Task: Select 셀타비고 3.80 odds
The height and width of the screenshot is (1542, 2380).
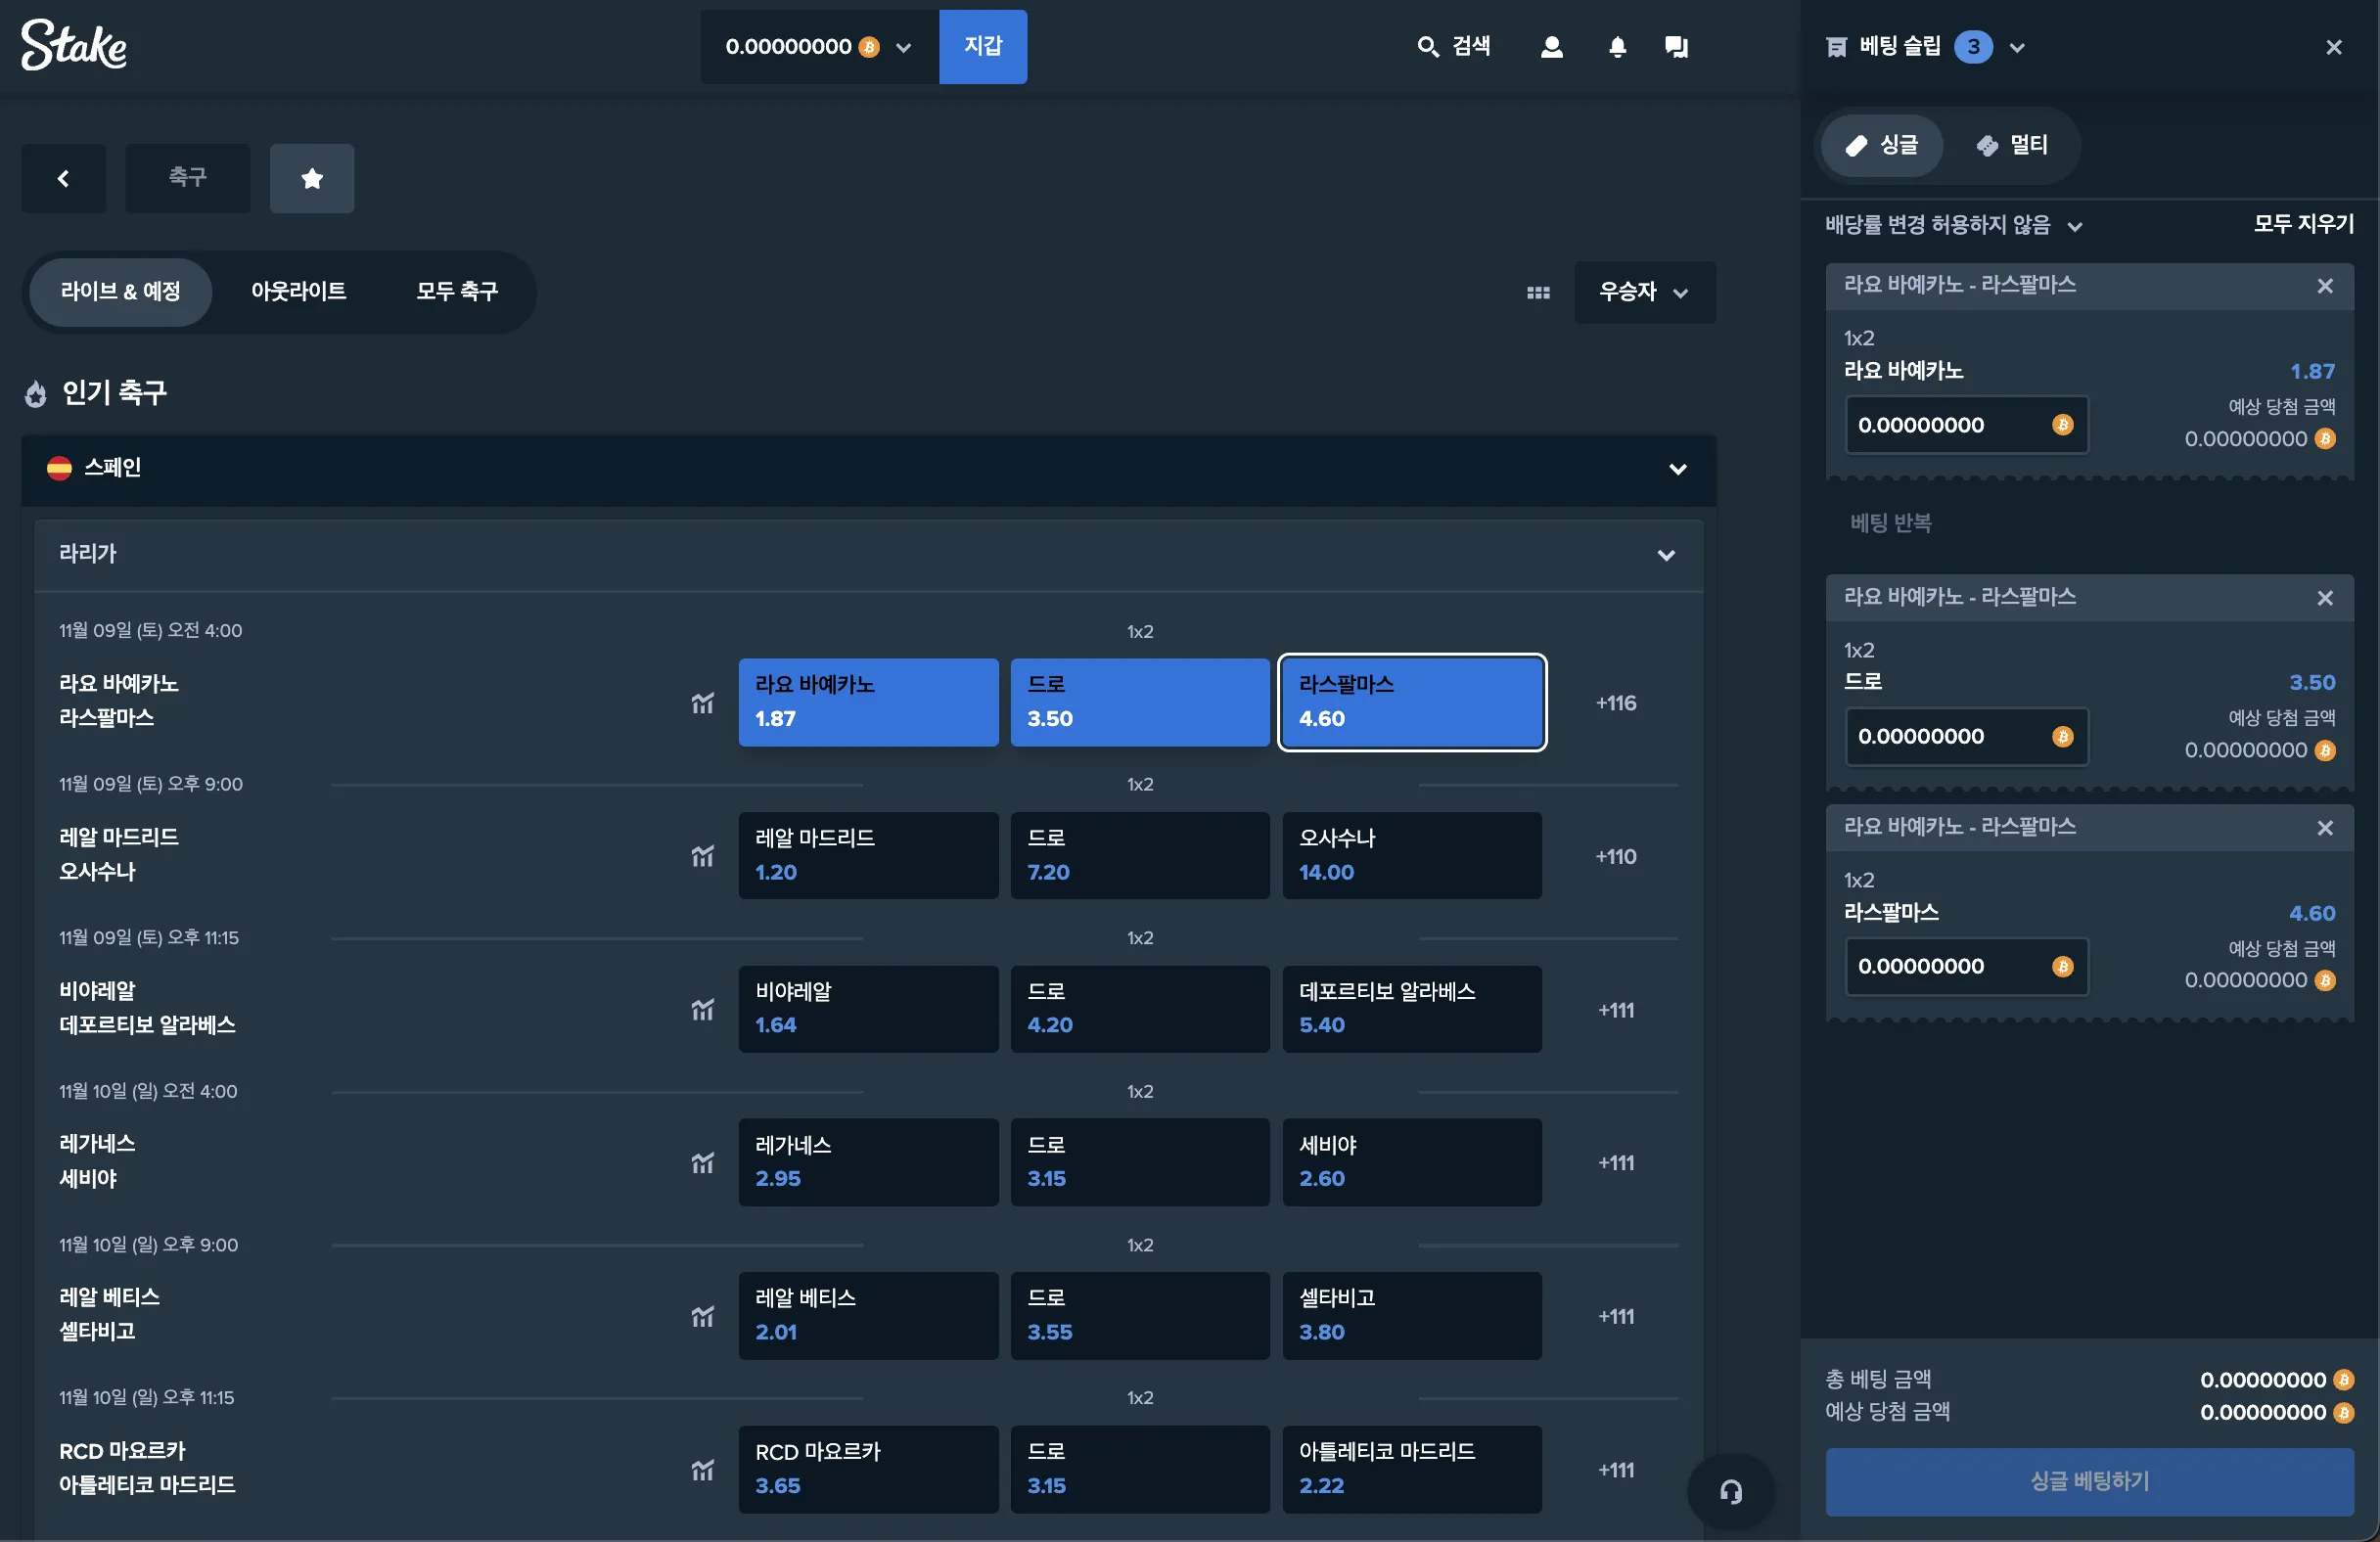Action: coord(1412,1316)
